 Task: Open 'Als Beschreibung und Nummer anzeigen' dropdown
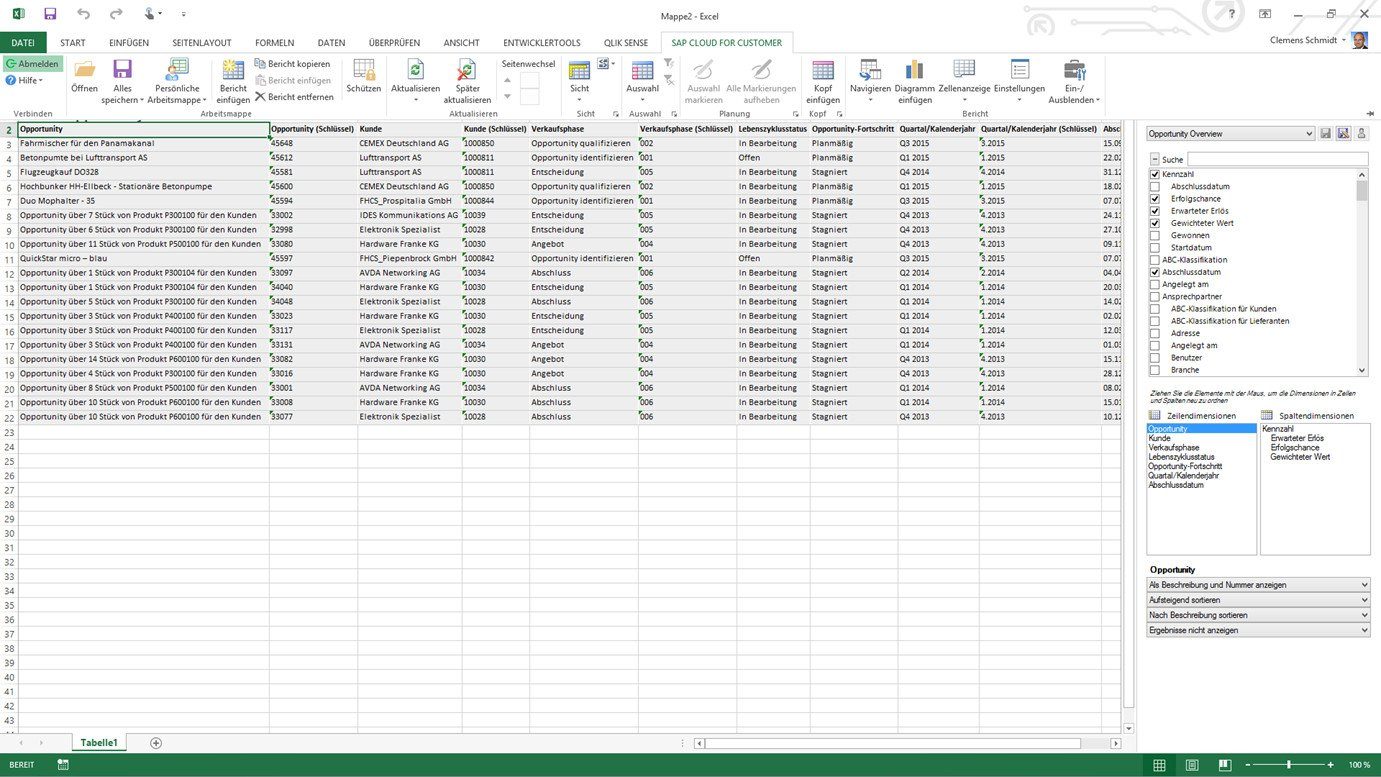1258,584
